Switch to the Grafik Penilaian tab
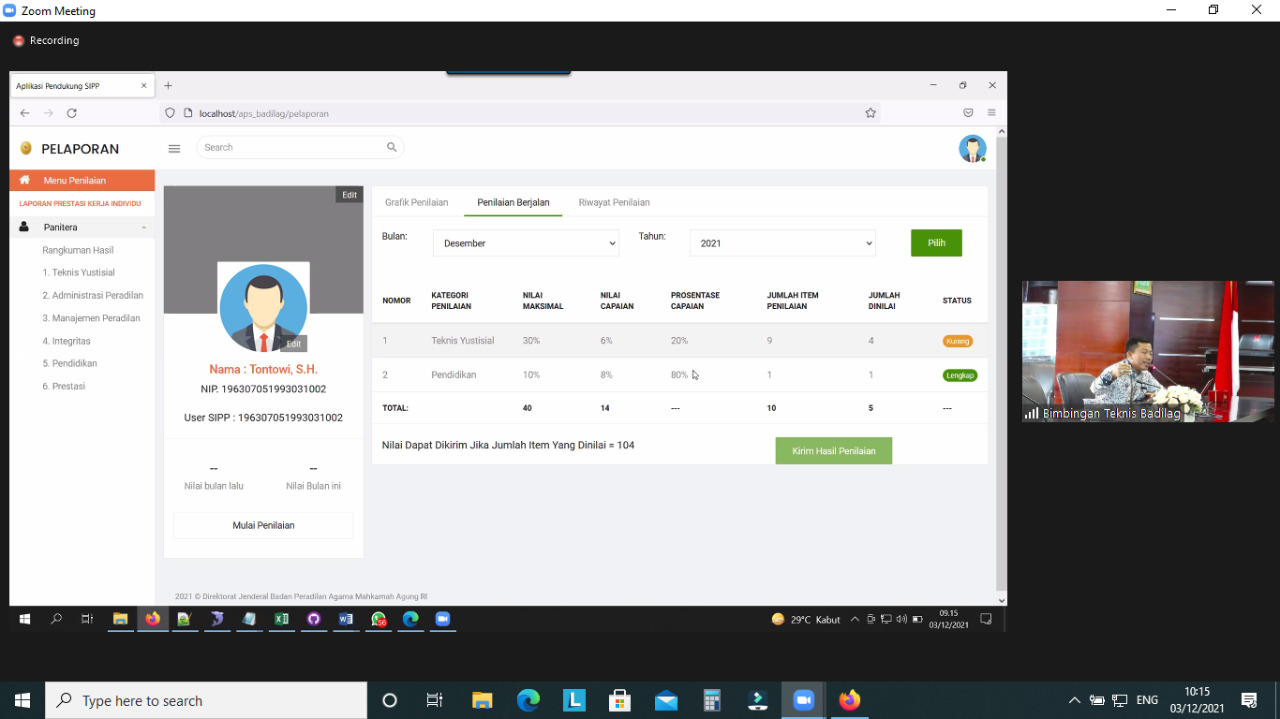1280x719 pixels. pos(416,202)
